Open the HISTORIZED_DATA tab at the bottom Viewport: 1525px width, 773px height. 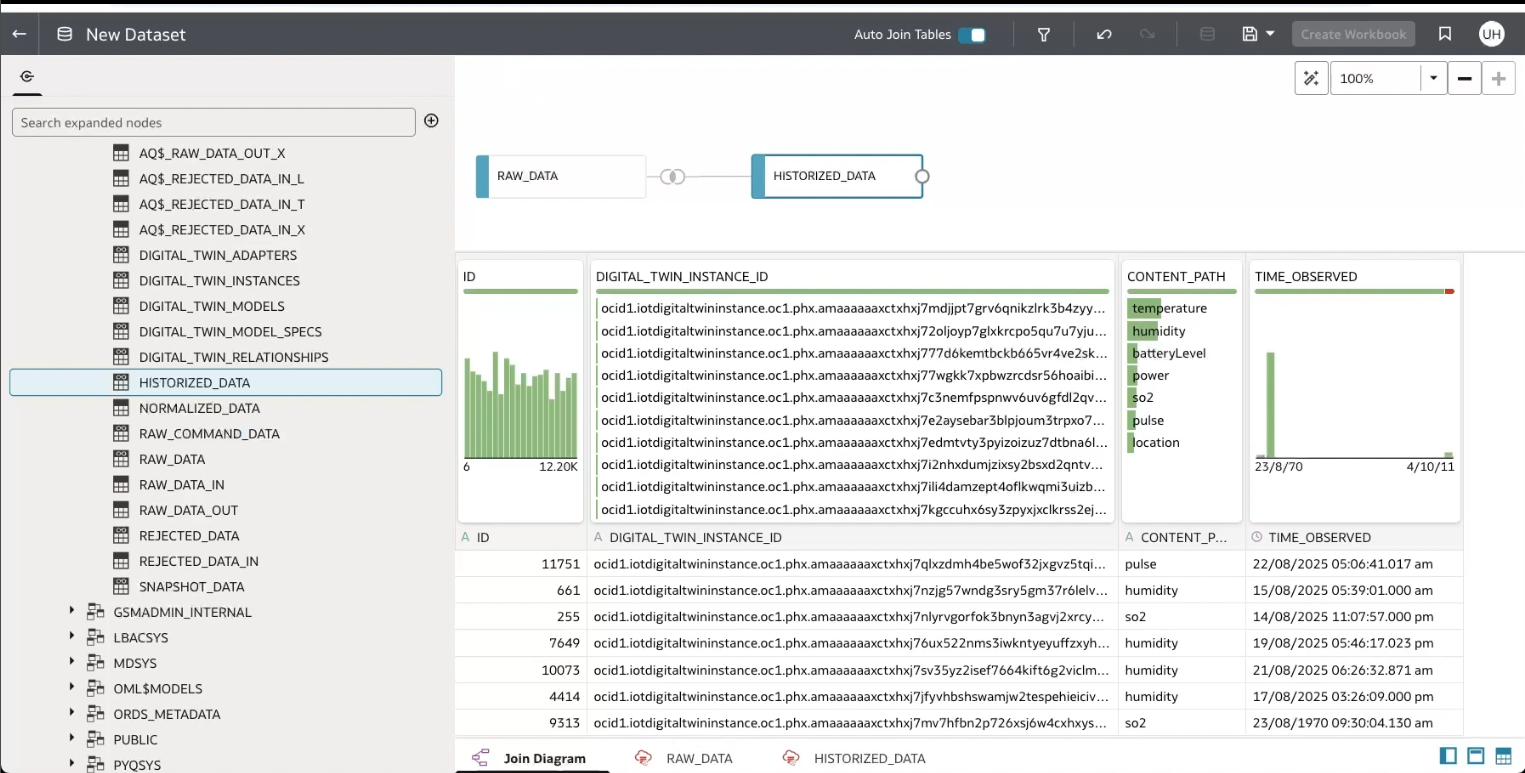(x=867, y=758)
